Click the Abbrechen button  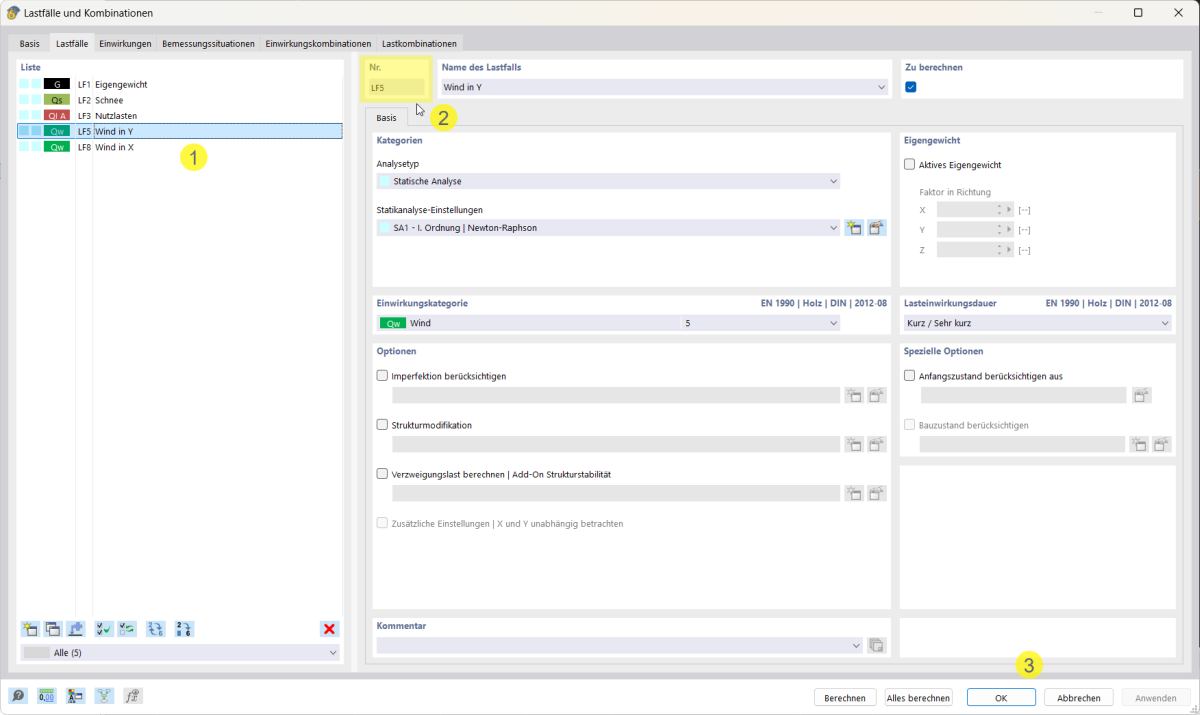coord(1079,698)
